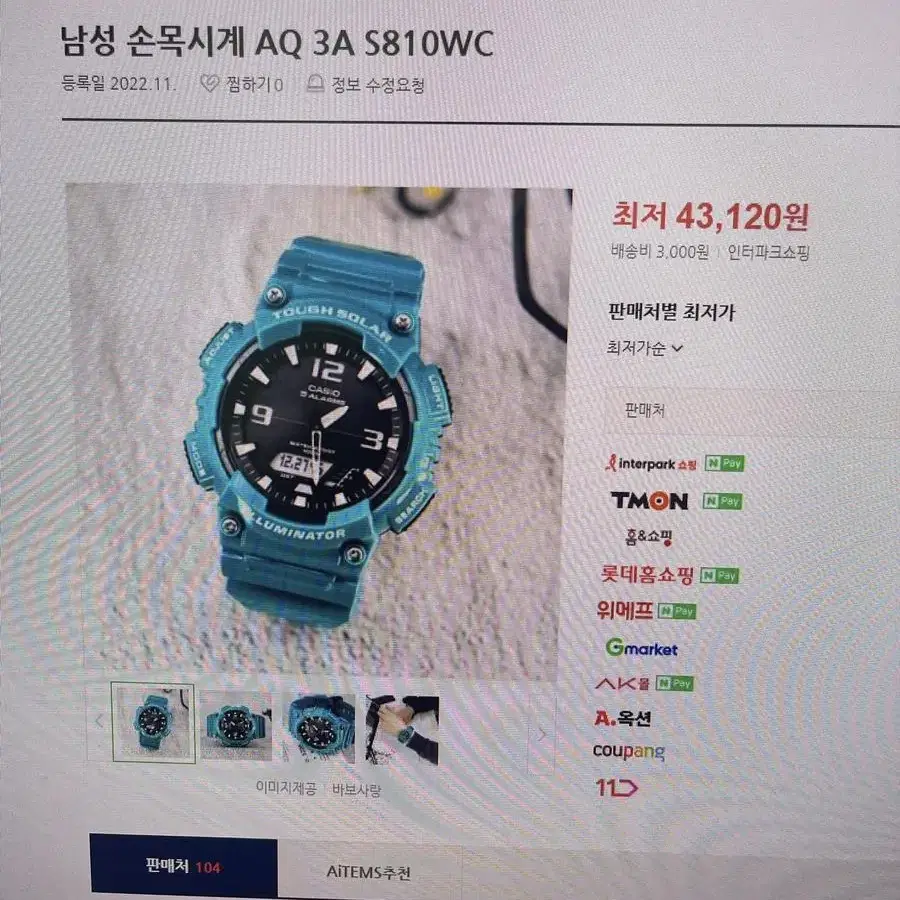Open the 11st seller logo
The image size is (900, 900).
pos(616,788)
